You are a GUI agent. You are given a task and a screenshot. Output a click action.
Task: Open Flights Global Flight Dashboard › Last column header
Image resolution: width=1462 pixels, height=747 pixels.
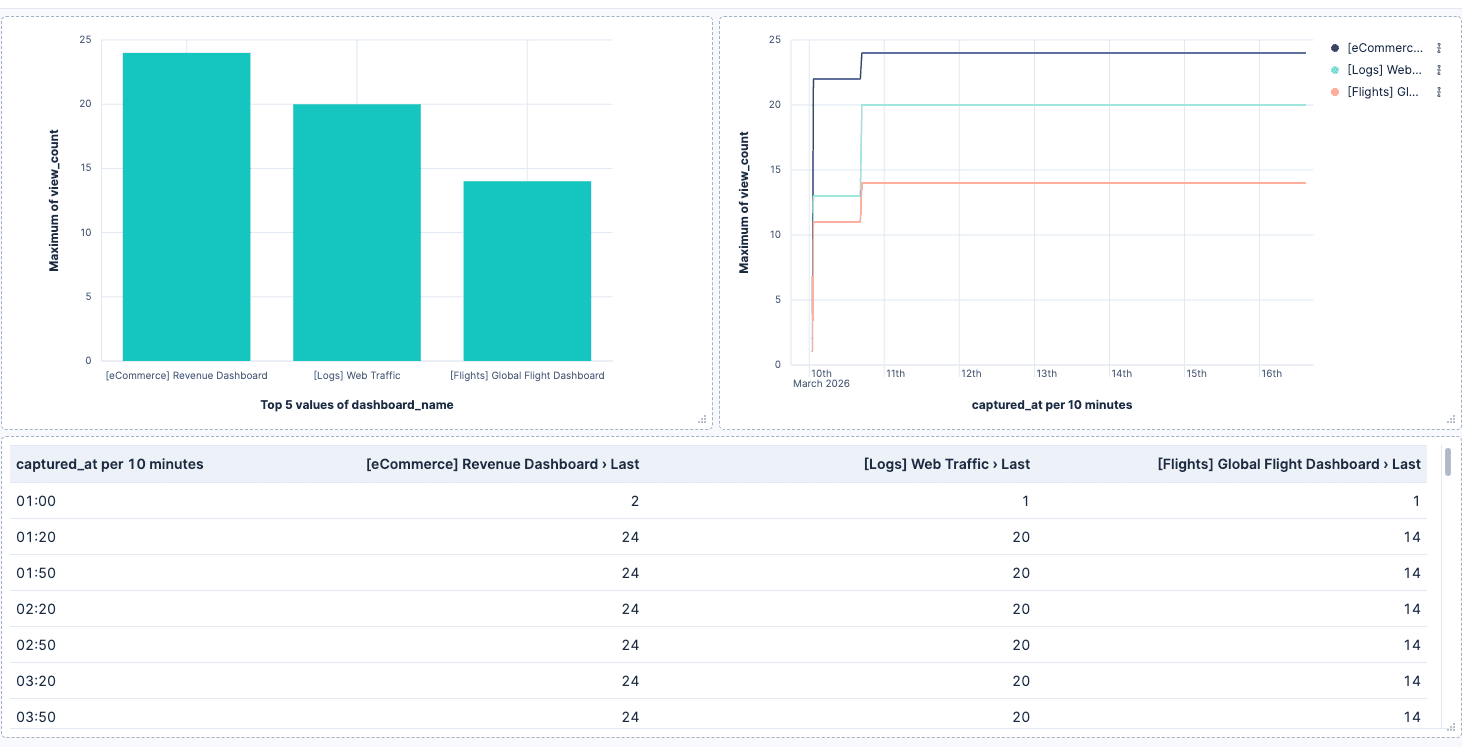tap(1288, 464)
